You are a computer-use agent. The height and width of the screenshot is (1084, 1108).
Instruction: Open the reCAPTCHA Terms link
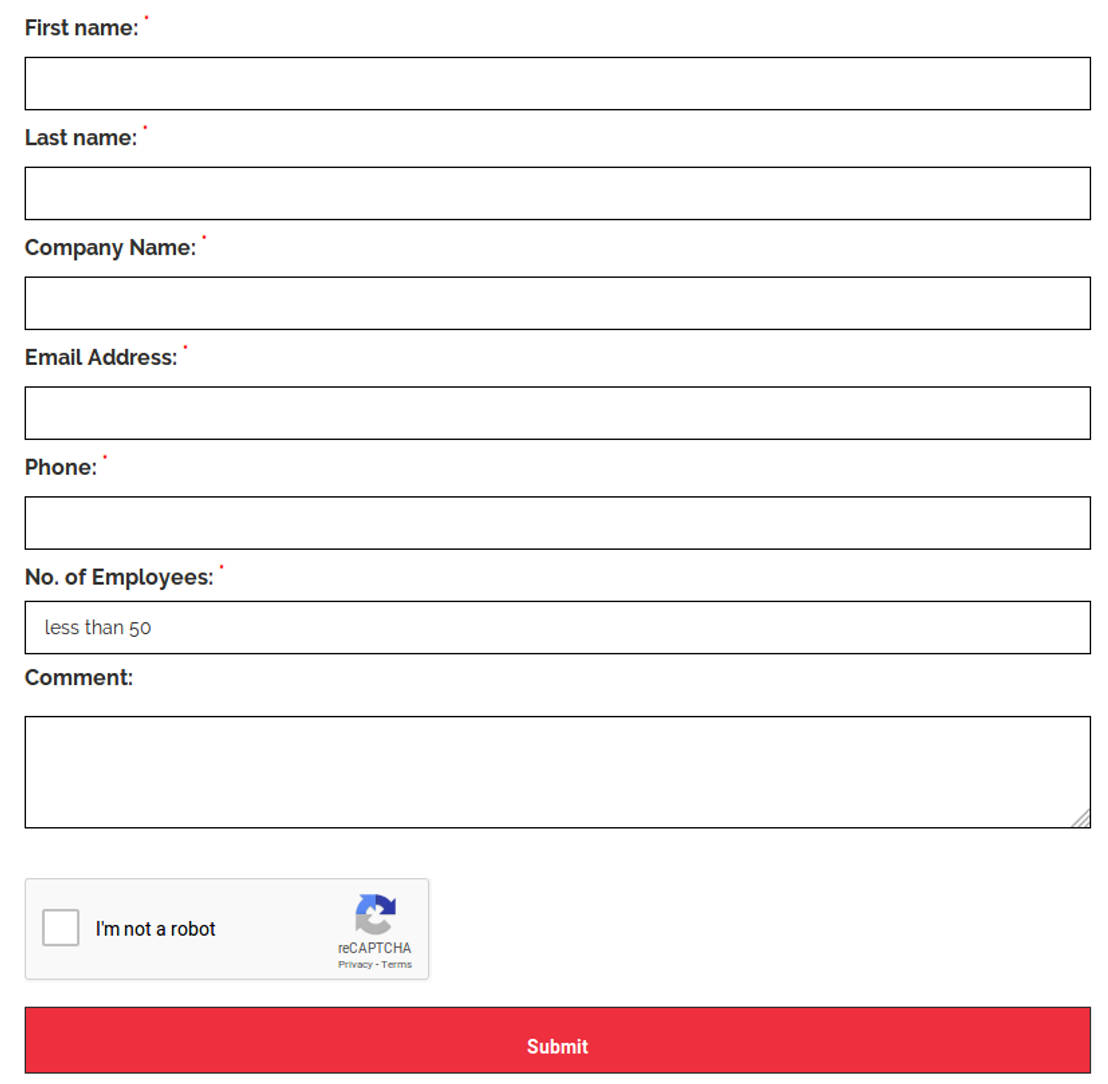tap(397, 965)
